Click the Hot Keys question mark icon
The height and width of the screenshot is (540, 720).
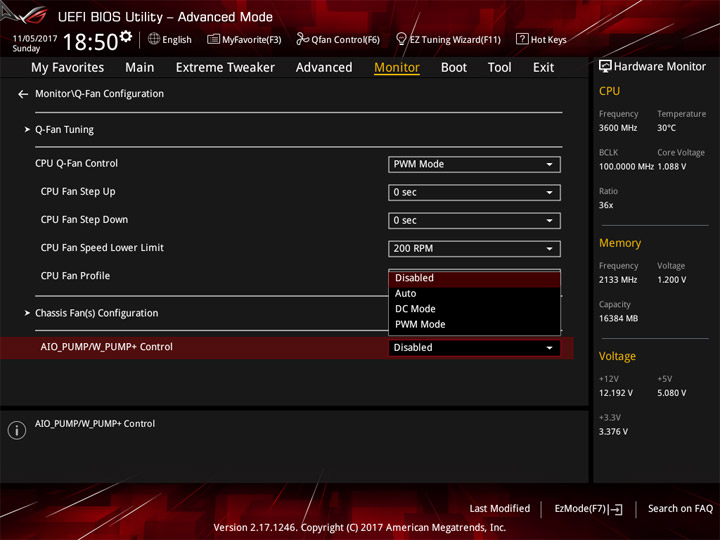coord(522,39)
